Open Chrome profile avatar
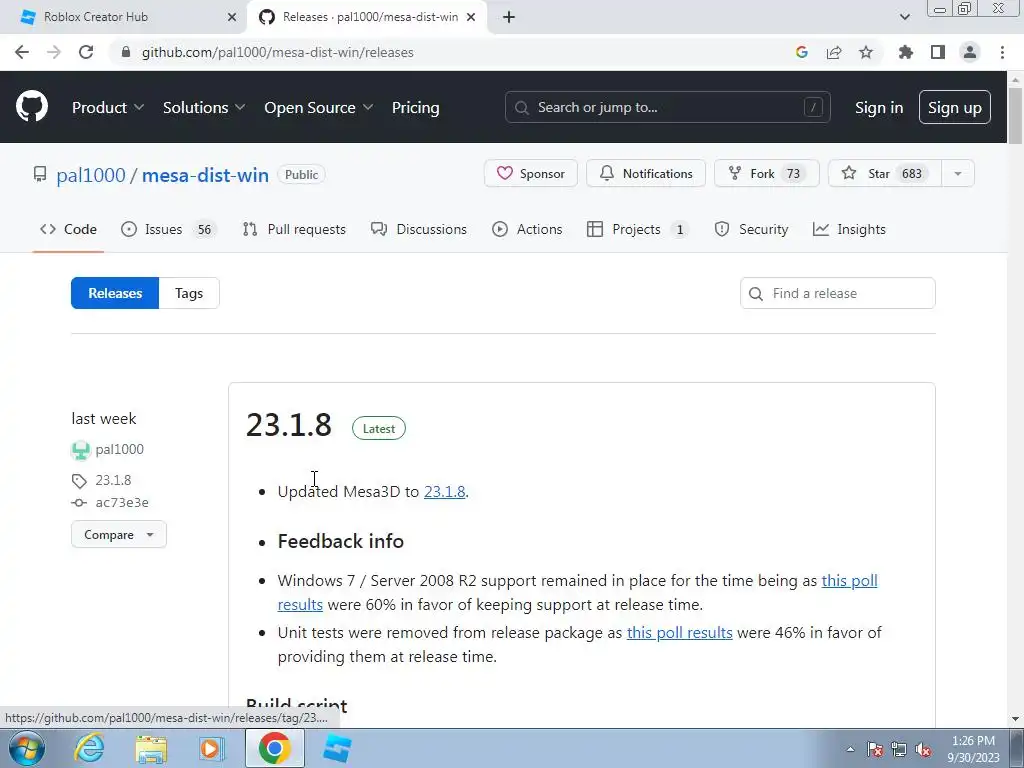Viewport: 1024px width, 768px height. 970,52
